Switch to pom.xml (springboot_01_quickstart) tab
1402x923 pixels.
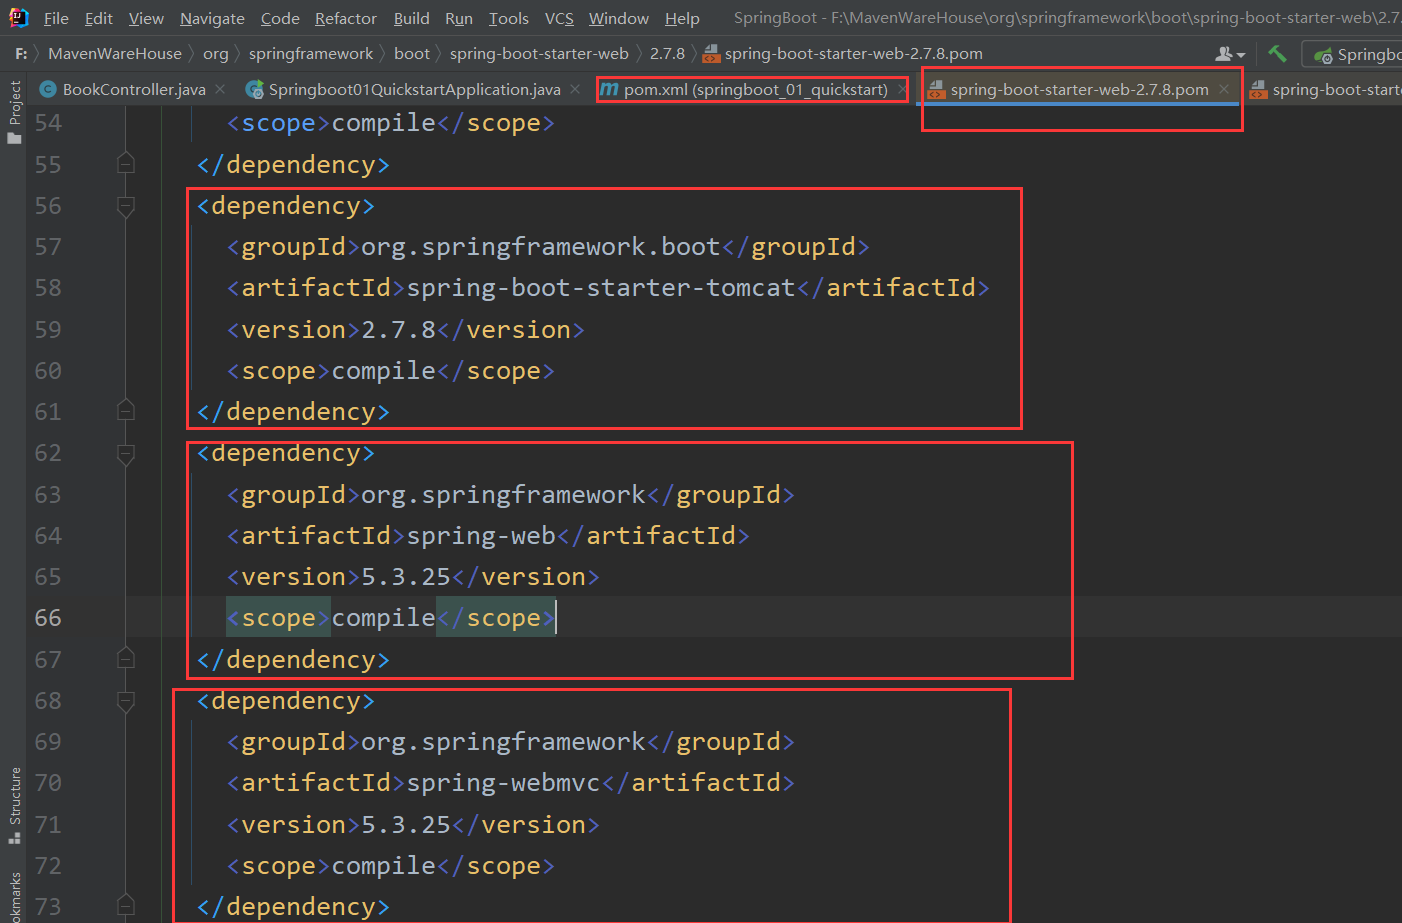755,89
